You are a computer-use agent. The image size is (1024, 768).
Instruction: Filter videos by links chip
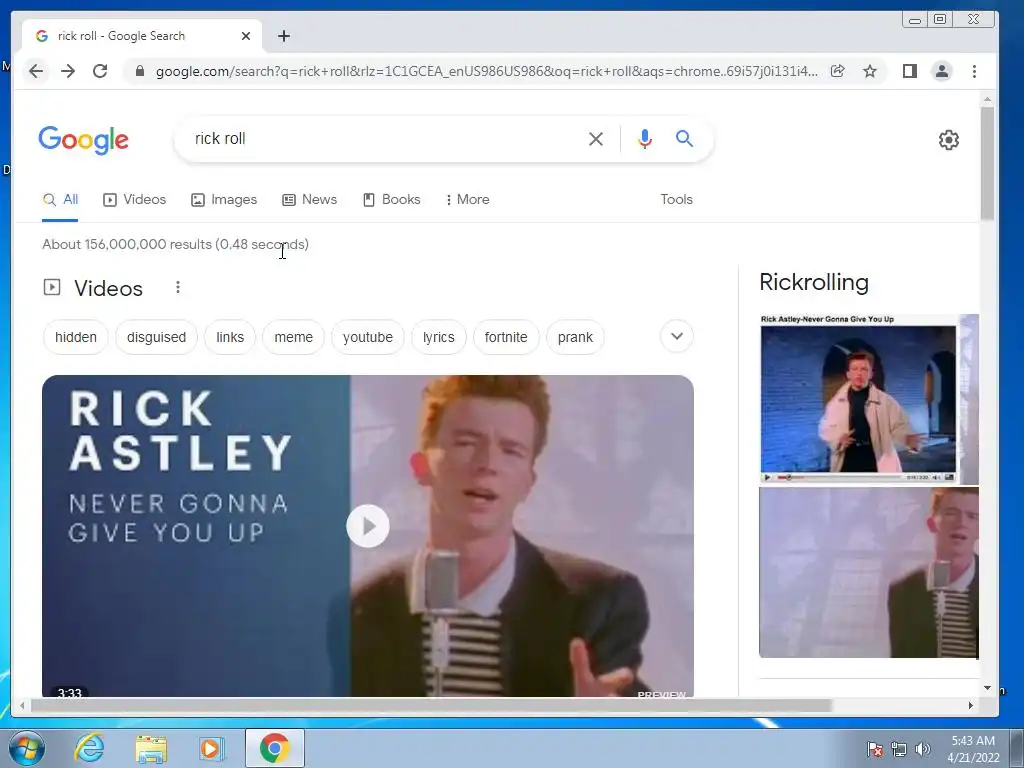230,337
